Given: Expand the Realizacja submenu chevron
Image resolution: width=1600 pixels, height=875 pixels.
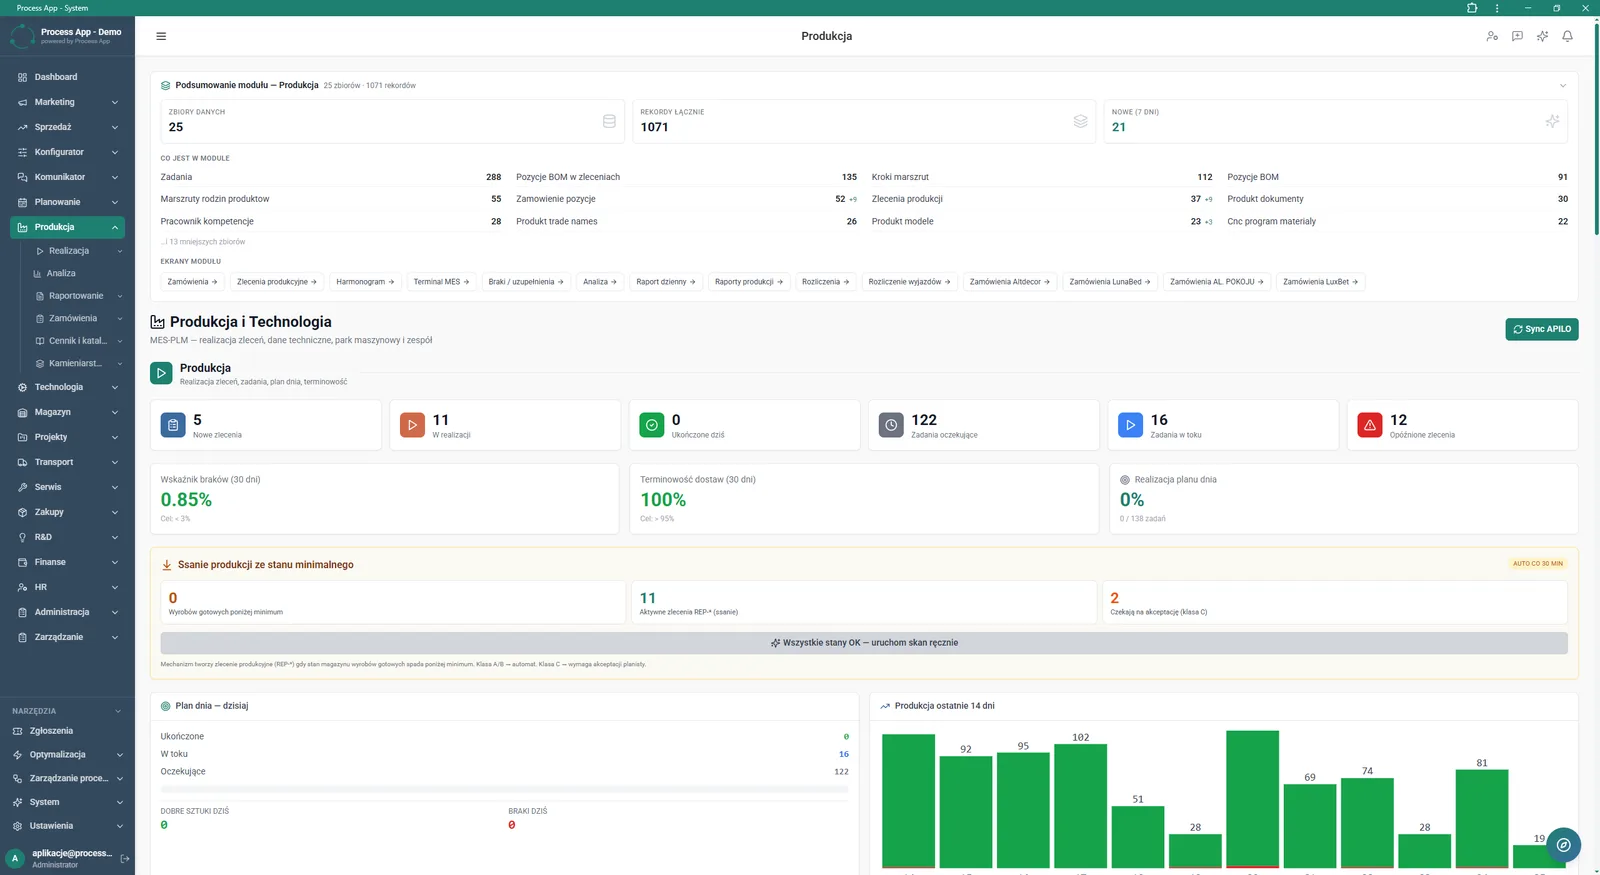Looking at the screenshot, I should pyautogui.click(x=120, y=251).
